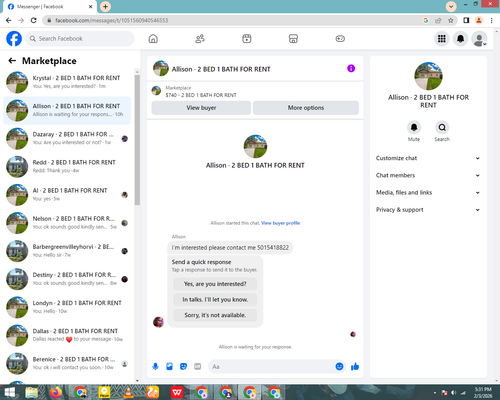Open the Friends icon in top navigation
This screenshot has width=500, height=400.
200,39
